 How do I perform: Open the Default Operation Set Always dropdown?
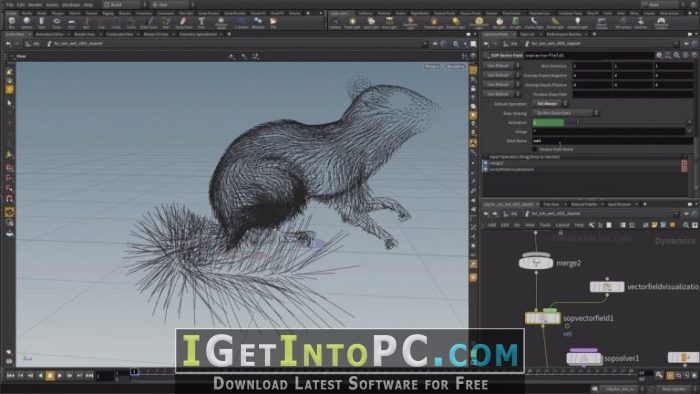click(x=550, y=104)
